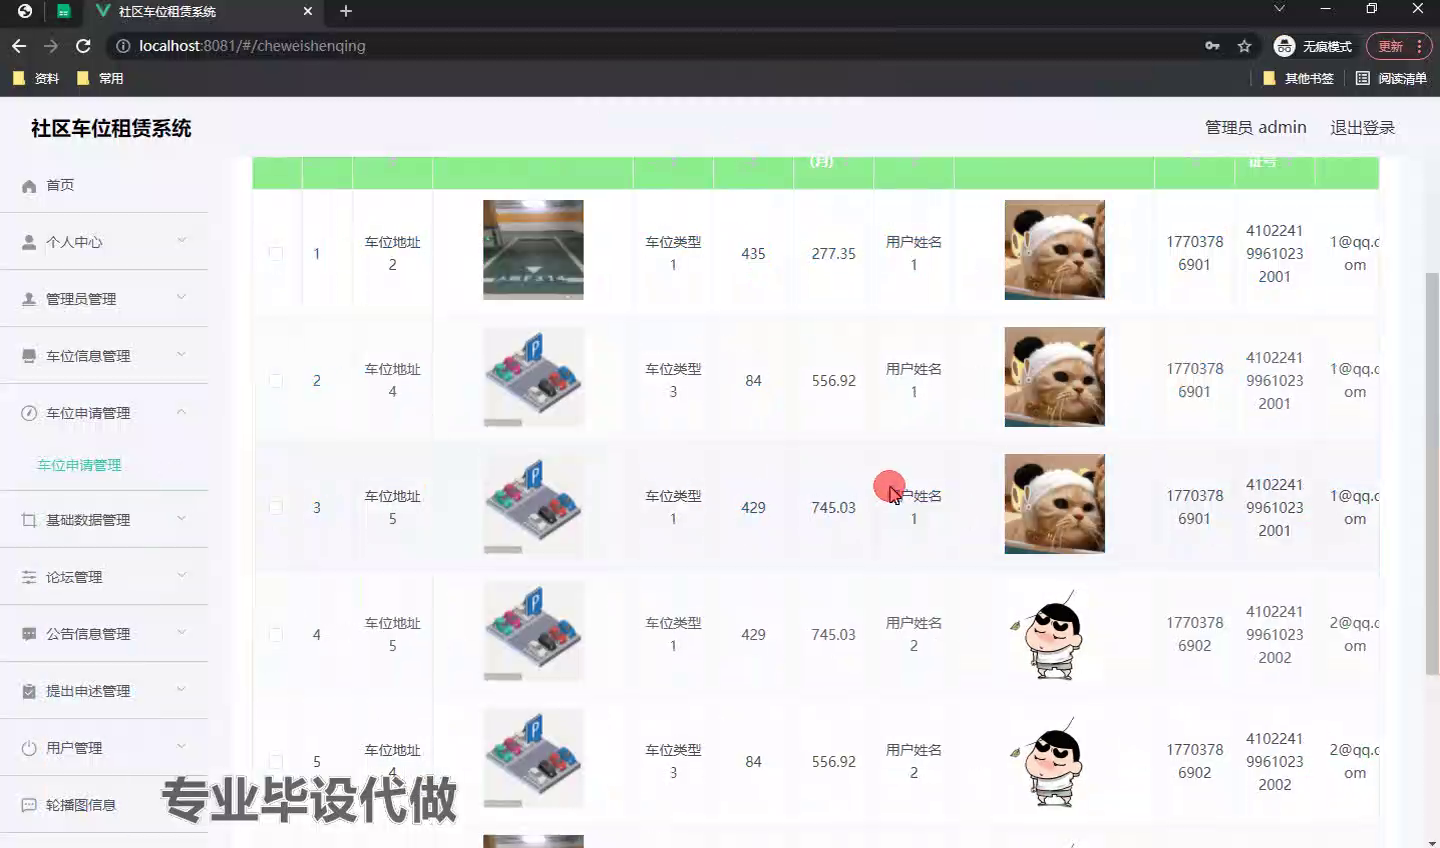The width and height of the screenshot is (1440, 848).
Task: Expand 管理员管理 menu chevron
Action: pos(182,297)
